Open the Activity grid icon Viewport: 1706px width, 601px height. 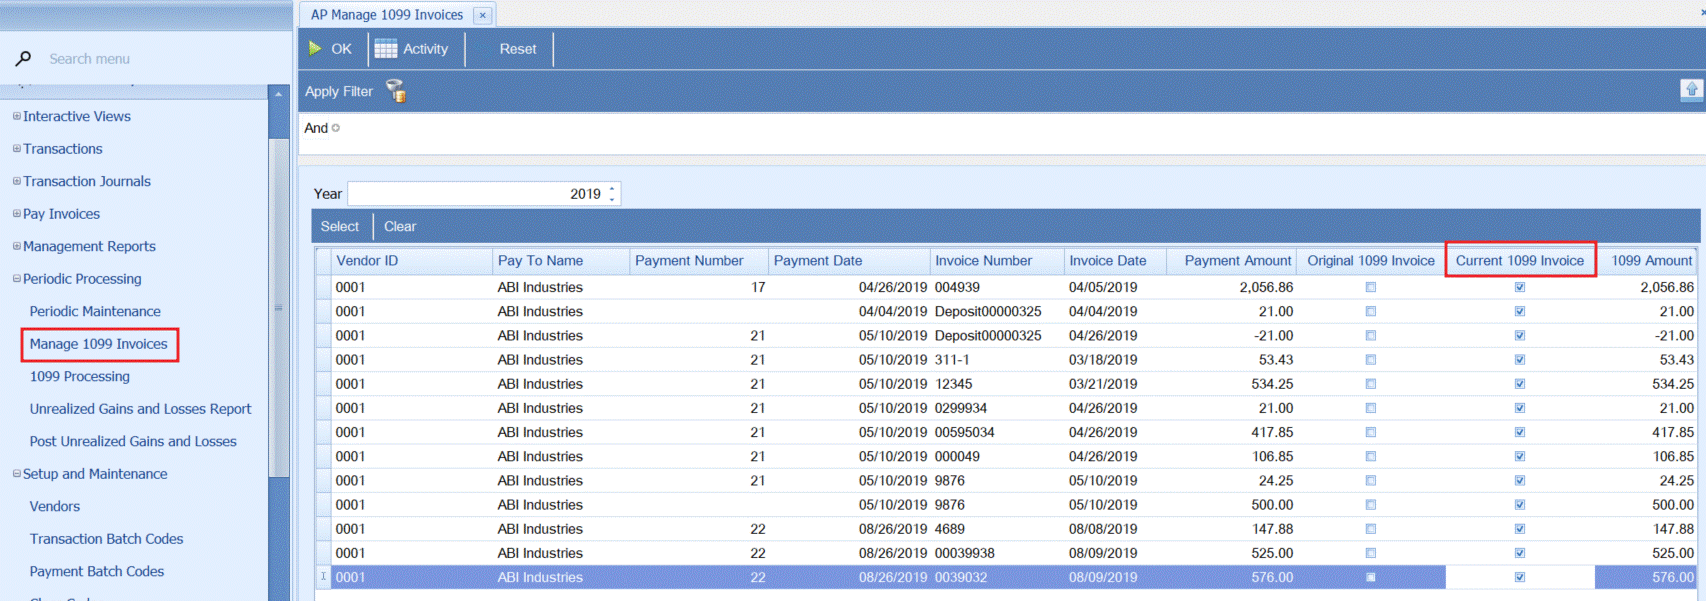tap(386, 49)
